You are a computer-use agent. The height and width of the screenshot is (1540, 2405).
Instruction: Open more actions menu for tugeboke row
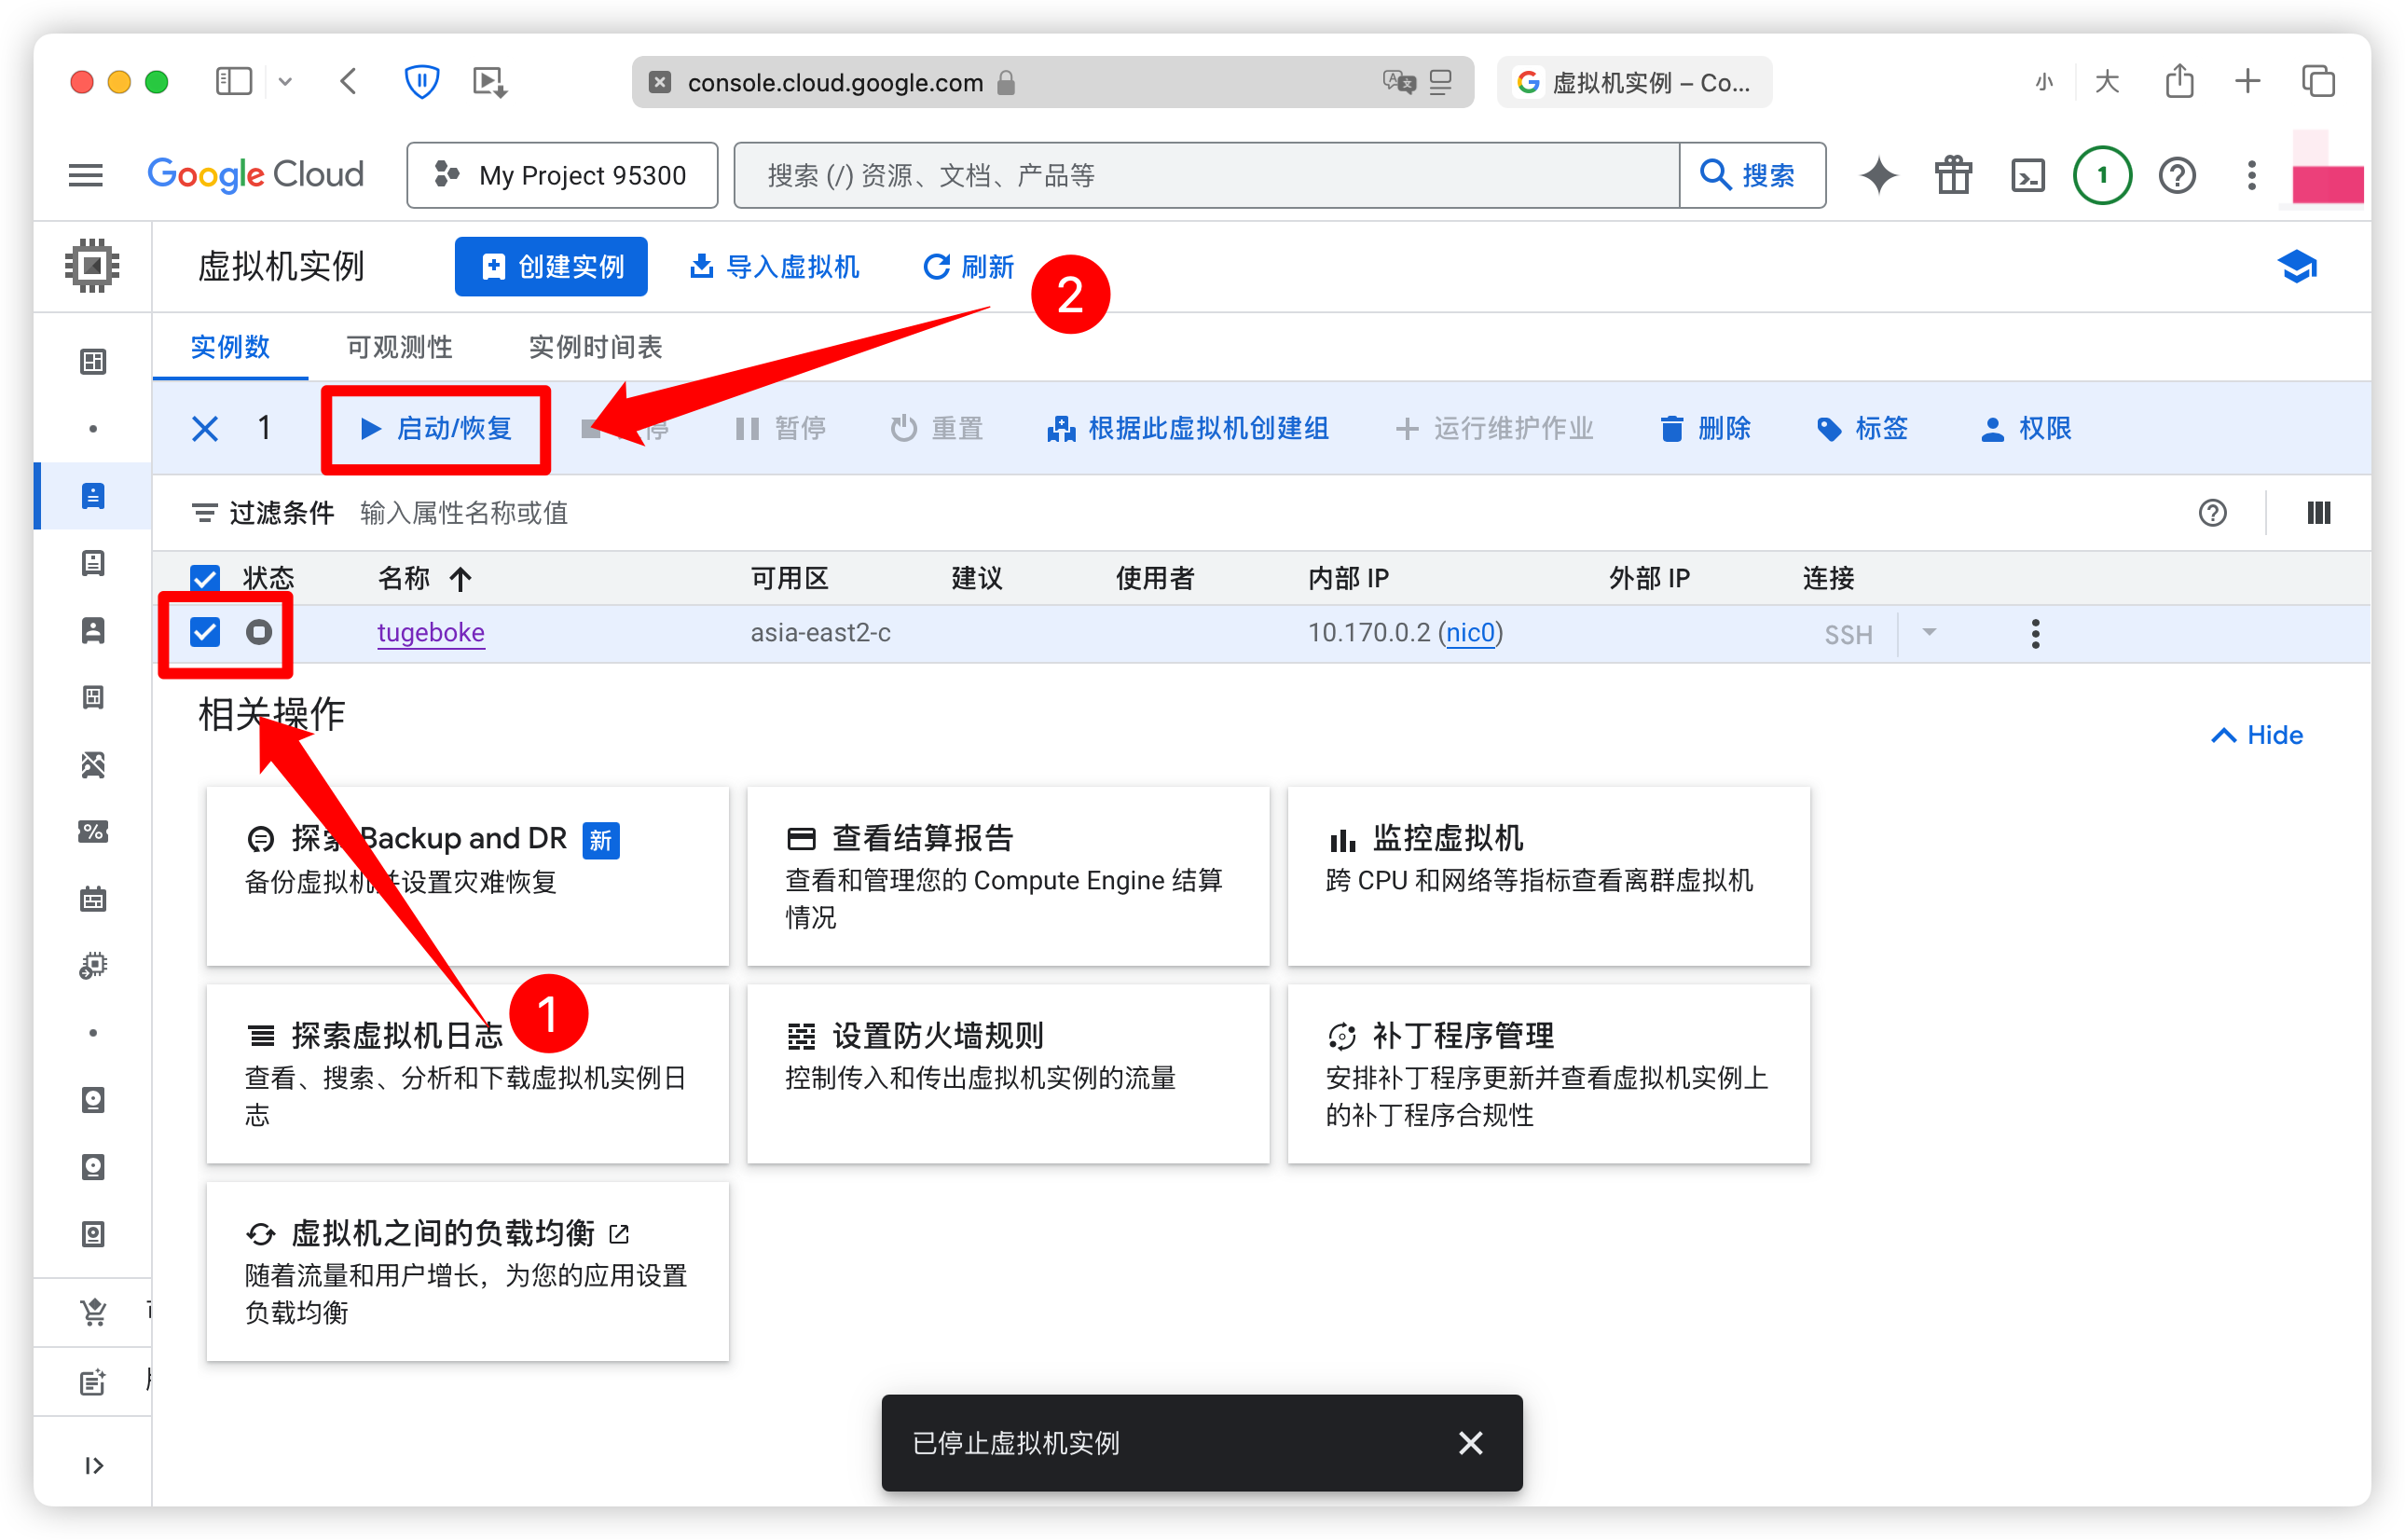2035,633
